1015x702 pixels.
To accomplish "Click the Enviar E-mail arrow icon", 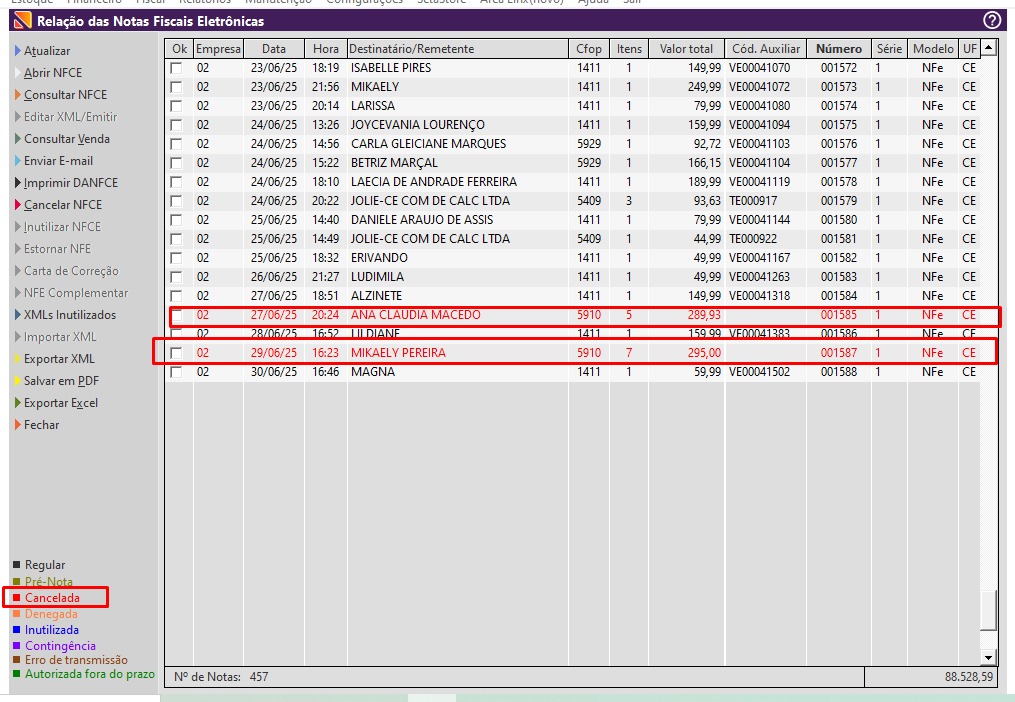I will click(17, 161).
